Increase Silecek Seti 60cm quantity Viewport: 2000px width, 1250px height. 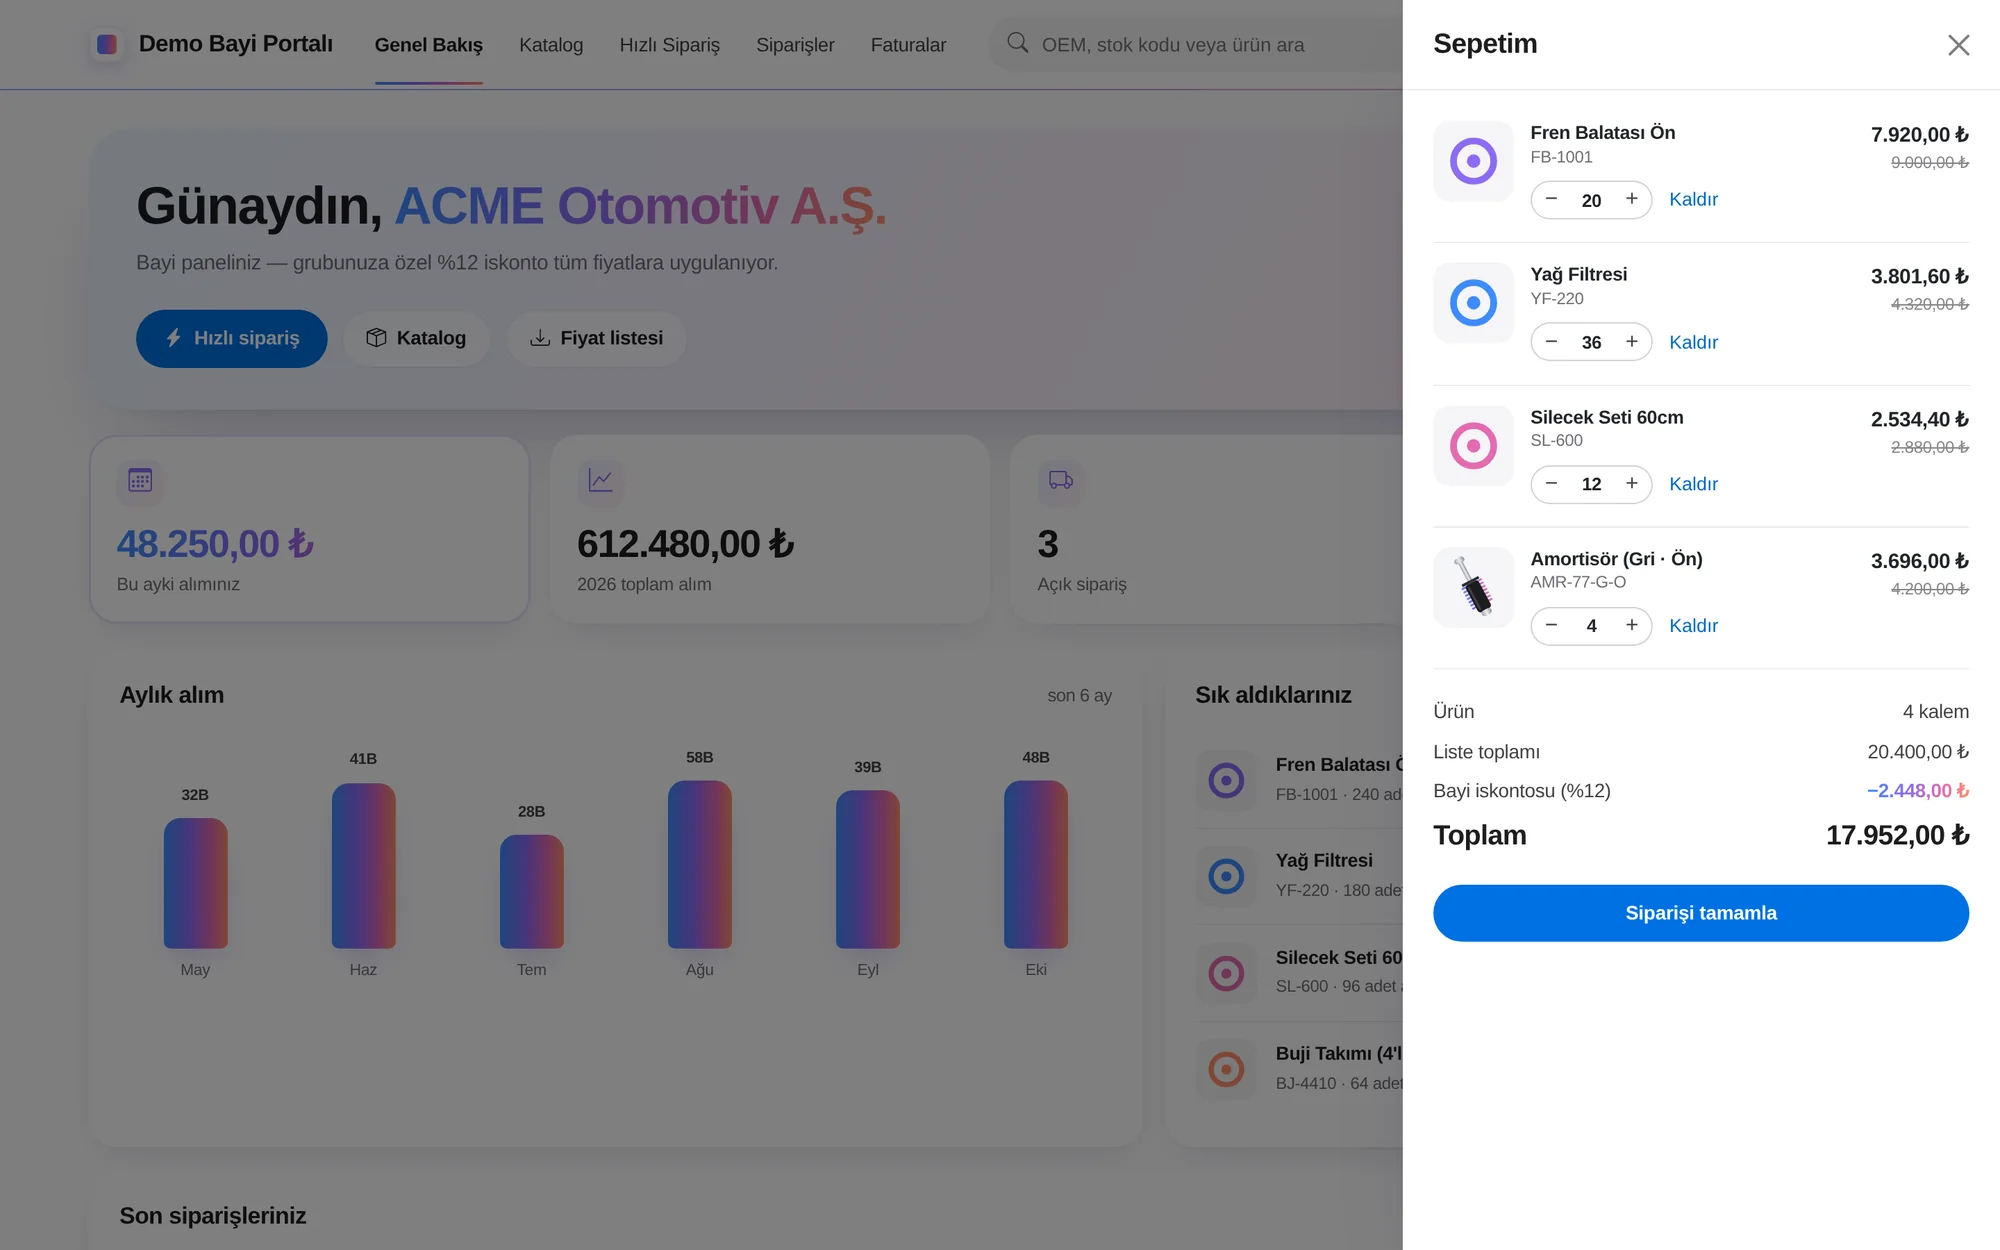pyautogui.click(x=1631, y=484)
